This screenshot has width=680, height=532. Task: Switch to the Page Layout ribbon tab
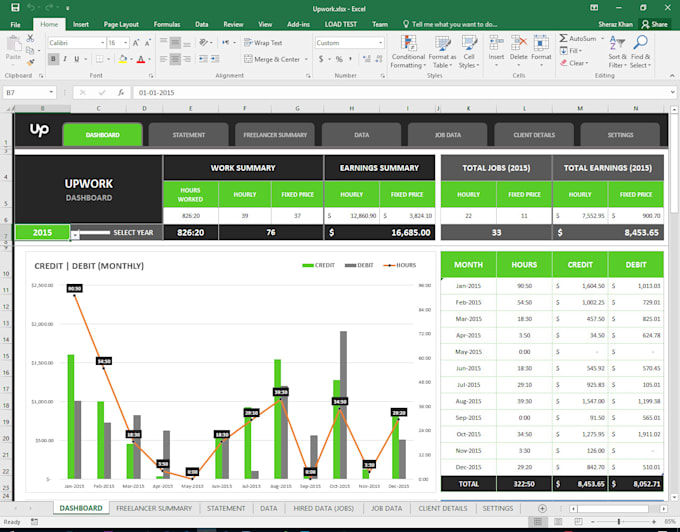coord(121,23)
